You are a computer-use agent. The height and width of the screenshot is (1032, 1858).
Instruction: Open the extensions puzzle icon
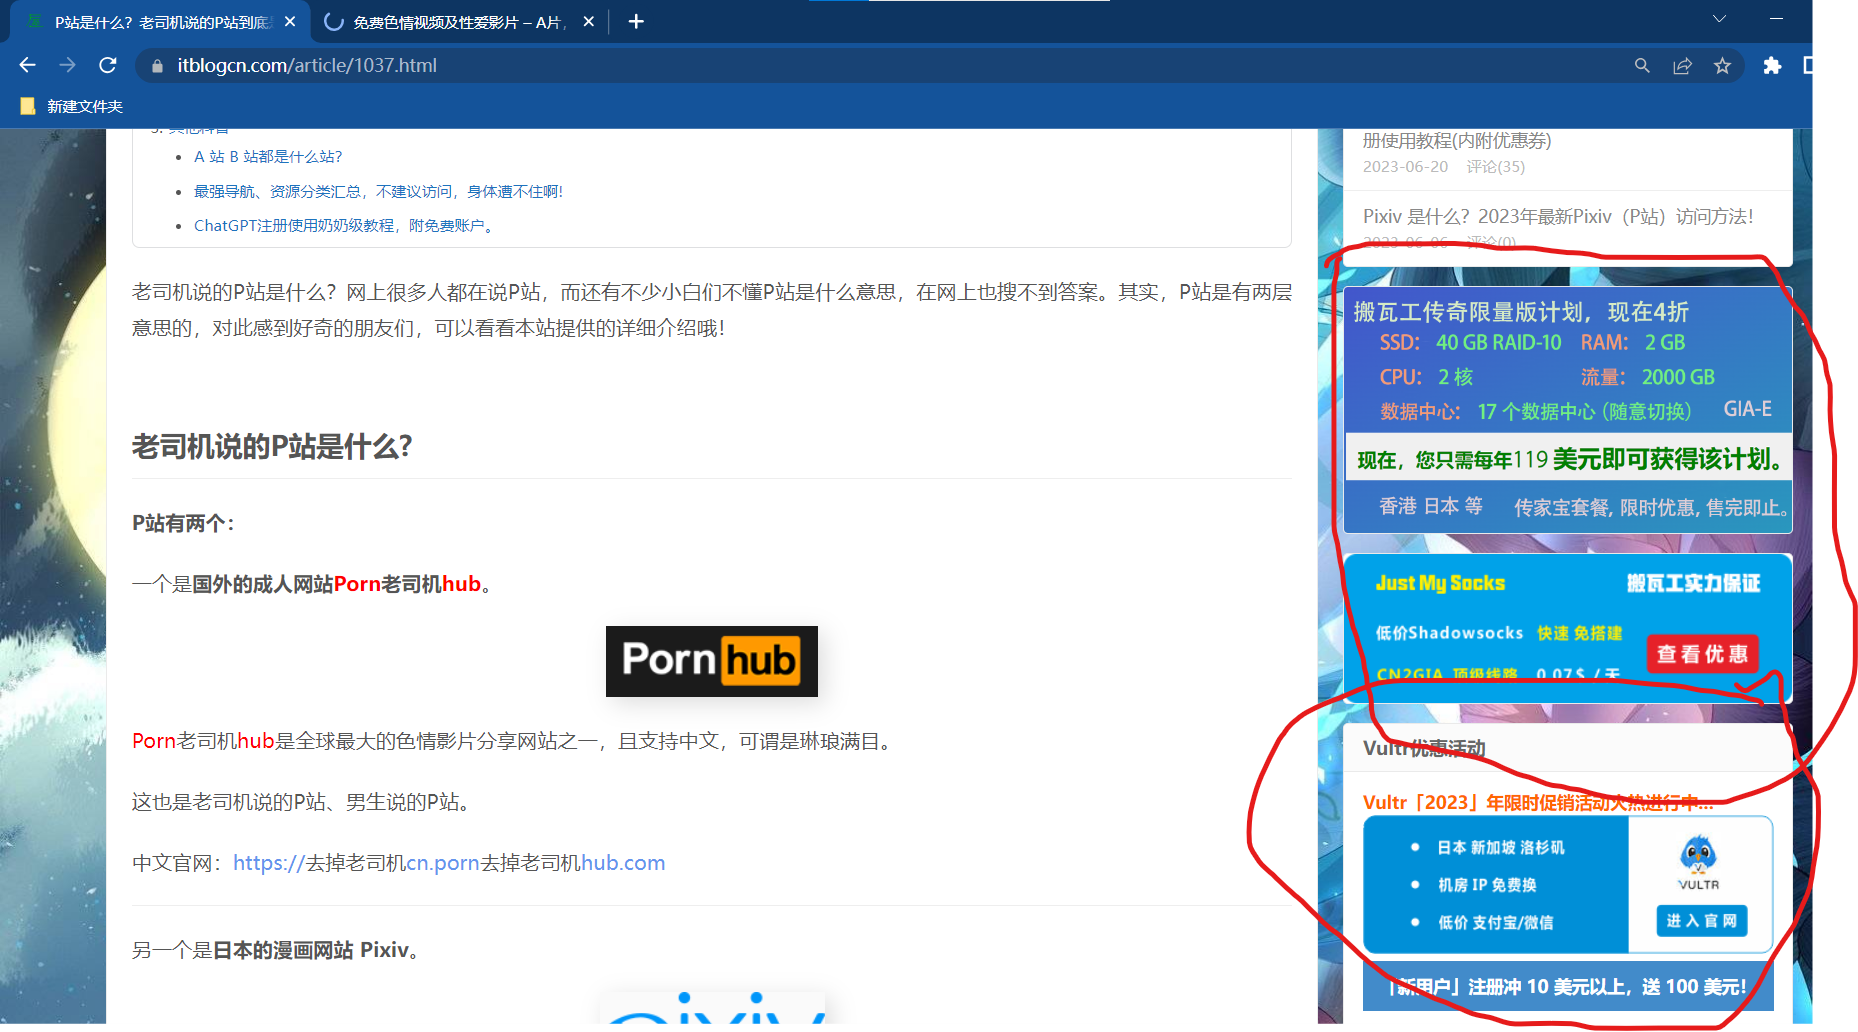coord(1772,66)
